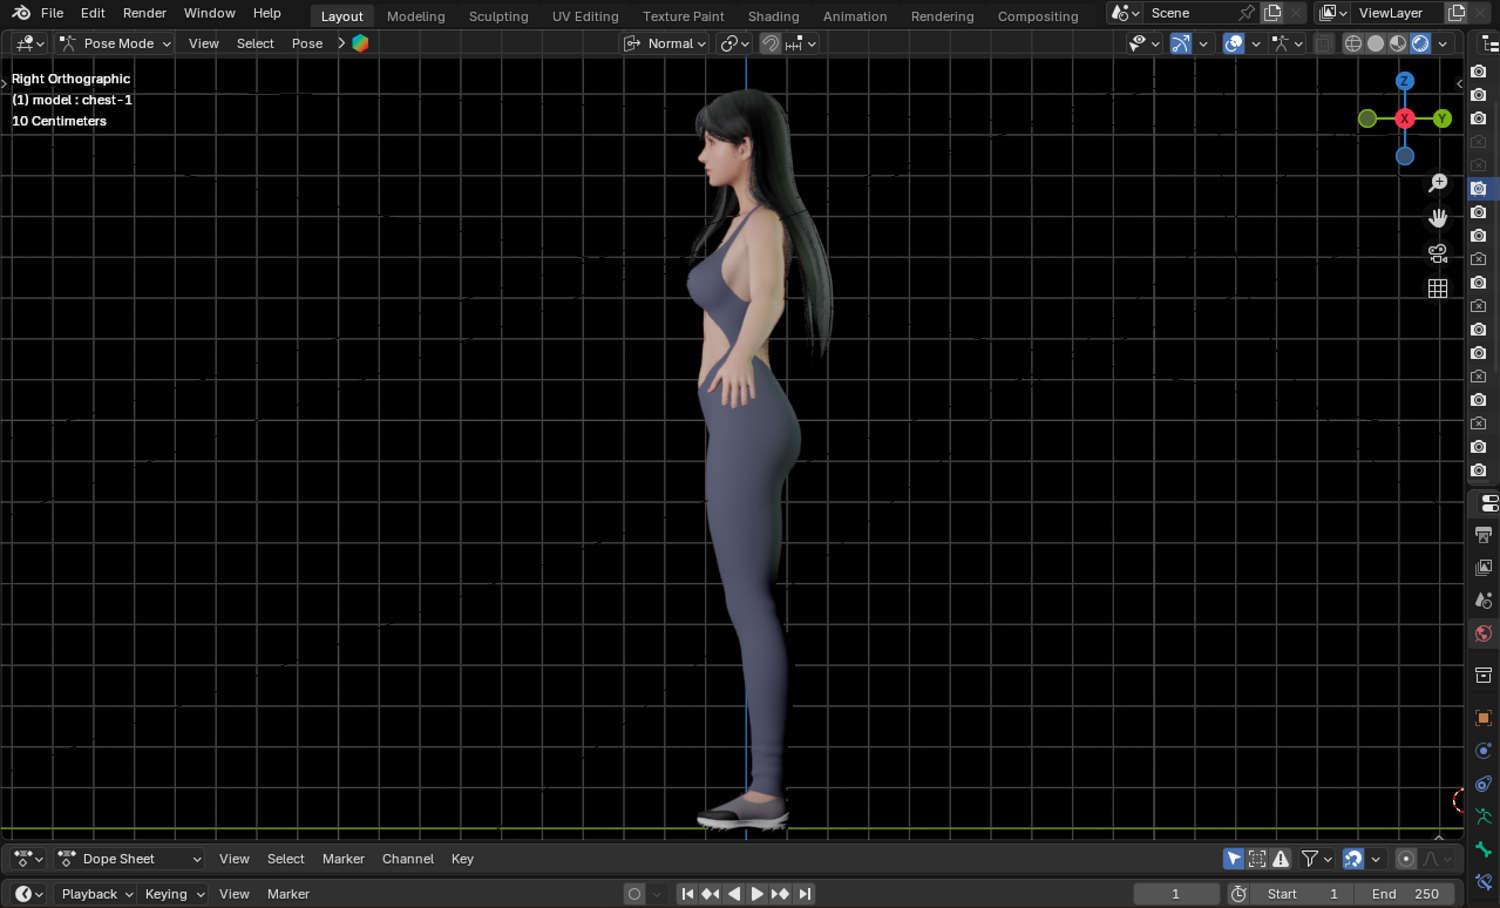Switch to rendered viewport shading

[1420, 43]
